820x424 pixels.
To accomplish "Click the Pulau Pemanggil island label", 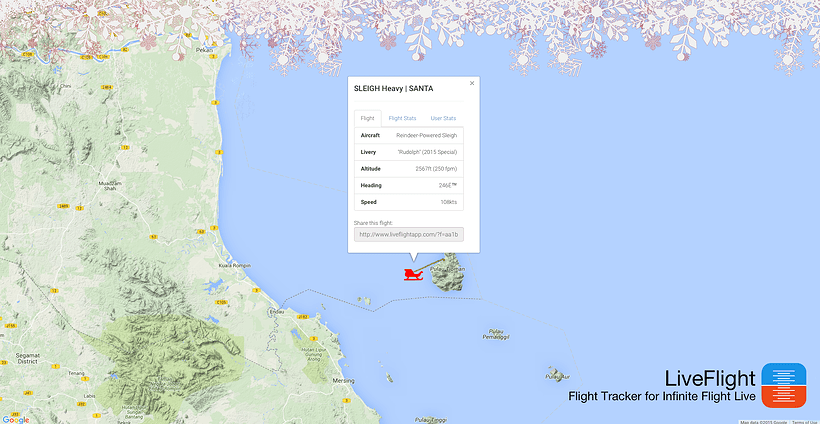I will coord(496,335).
